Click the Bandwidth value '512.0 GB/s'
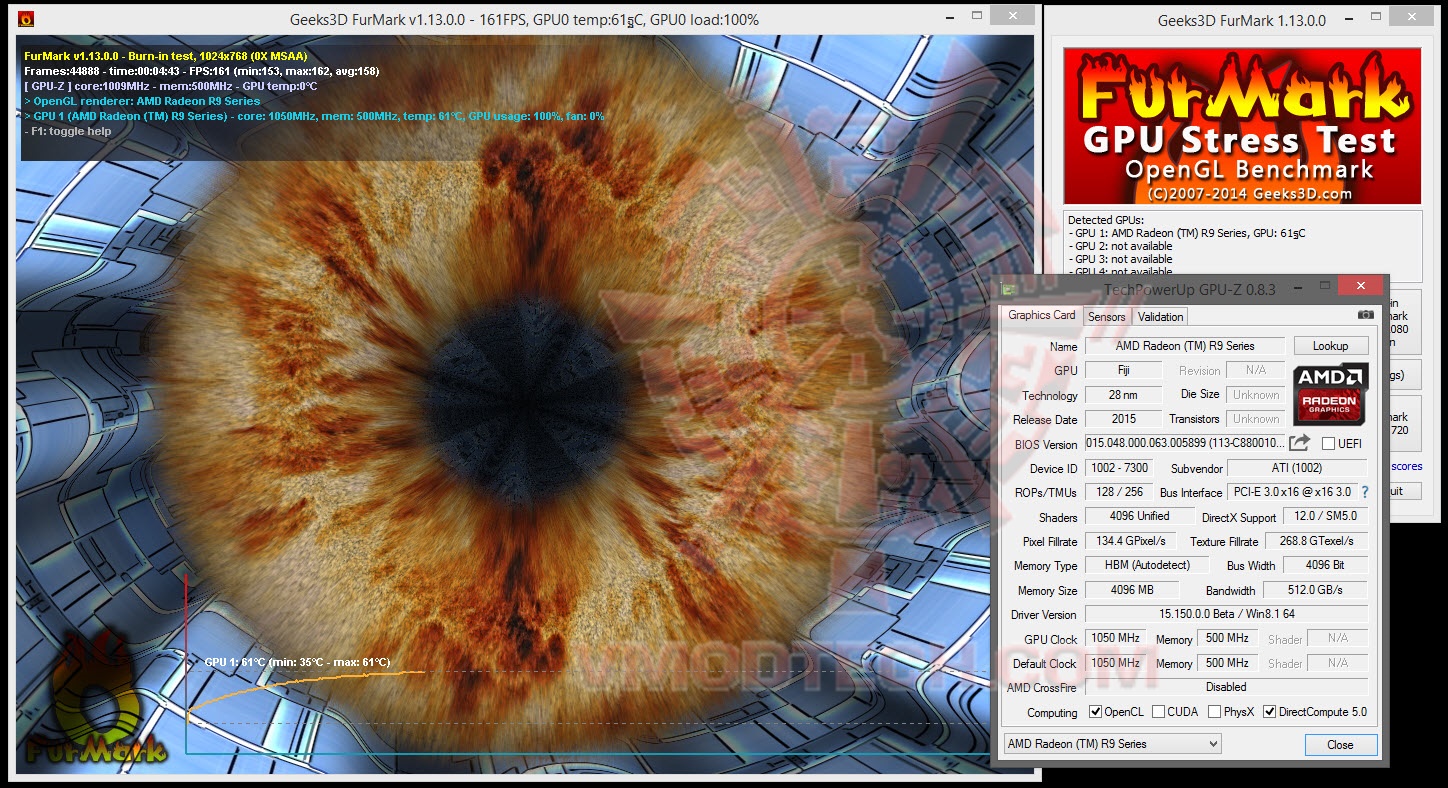Viewport: 1448px width, 788px height. coord(1315,590)
